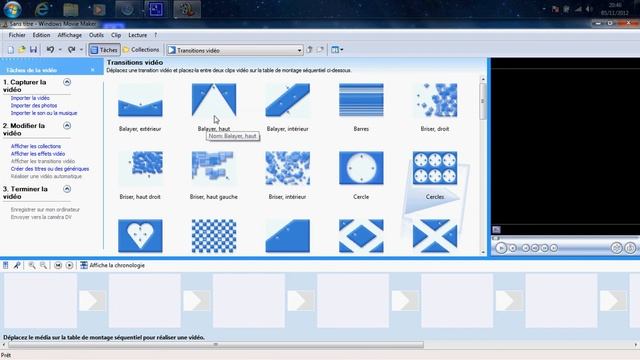Click Importer la vidéo link
Screen dimensions: 640x360
30,98
